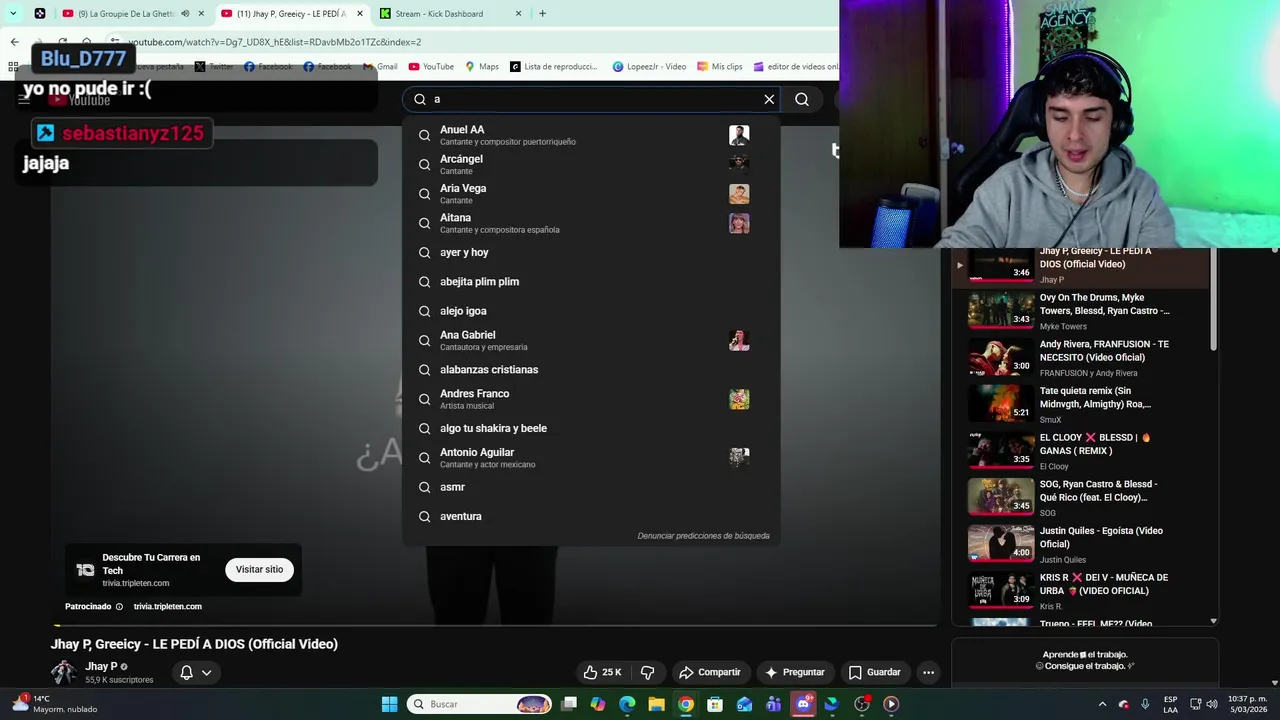Focus the YouTube search input field
Image resolution: width=1280 pixels, height=720 pixels.
[x=592, y=99]
